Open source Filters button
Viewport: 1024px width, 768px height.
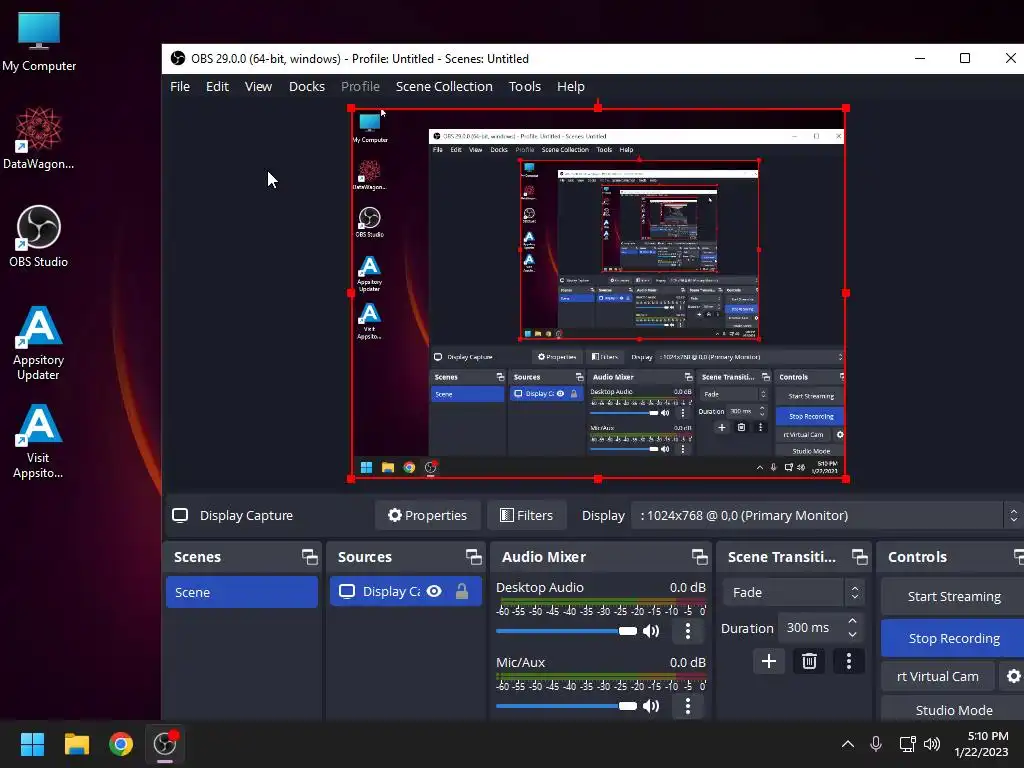pos(526,515)
